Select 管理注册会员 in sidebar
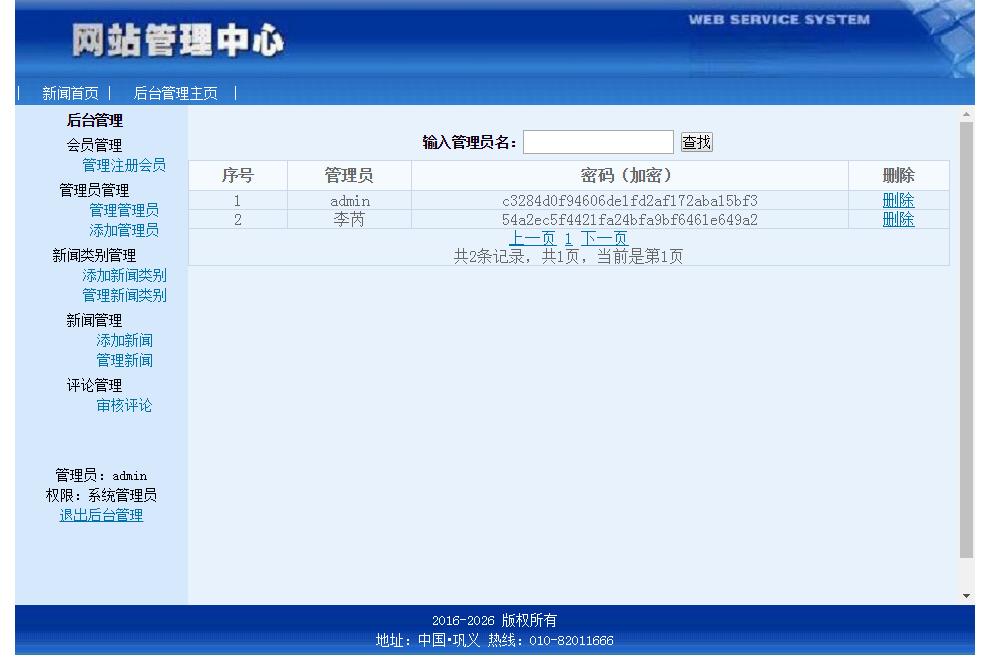This screenshot has height=666, width=986. (123, 165)
